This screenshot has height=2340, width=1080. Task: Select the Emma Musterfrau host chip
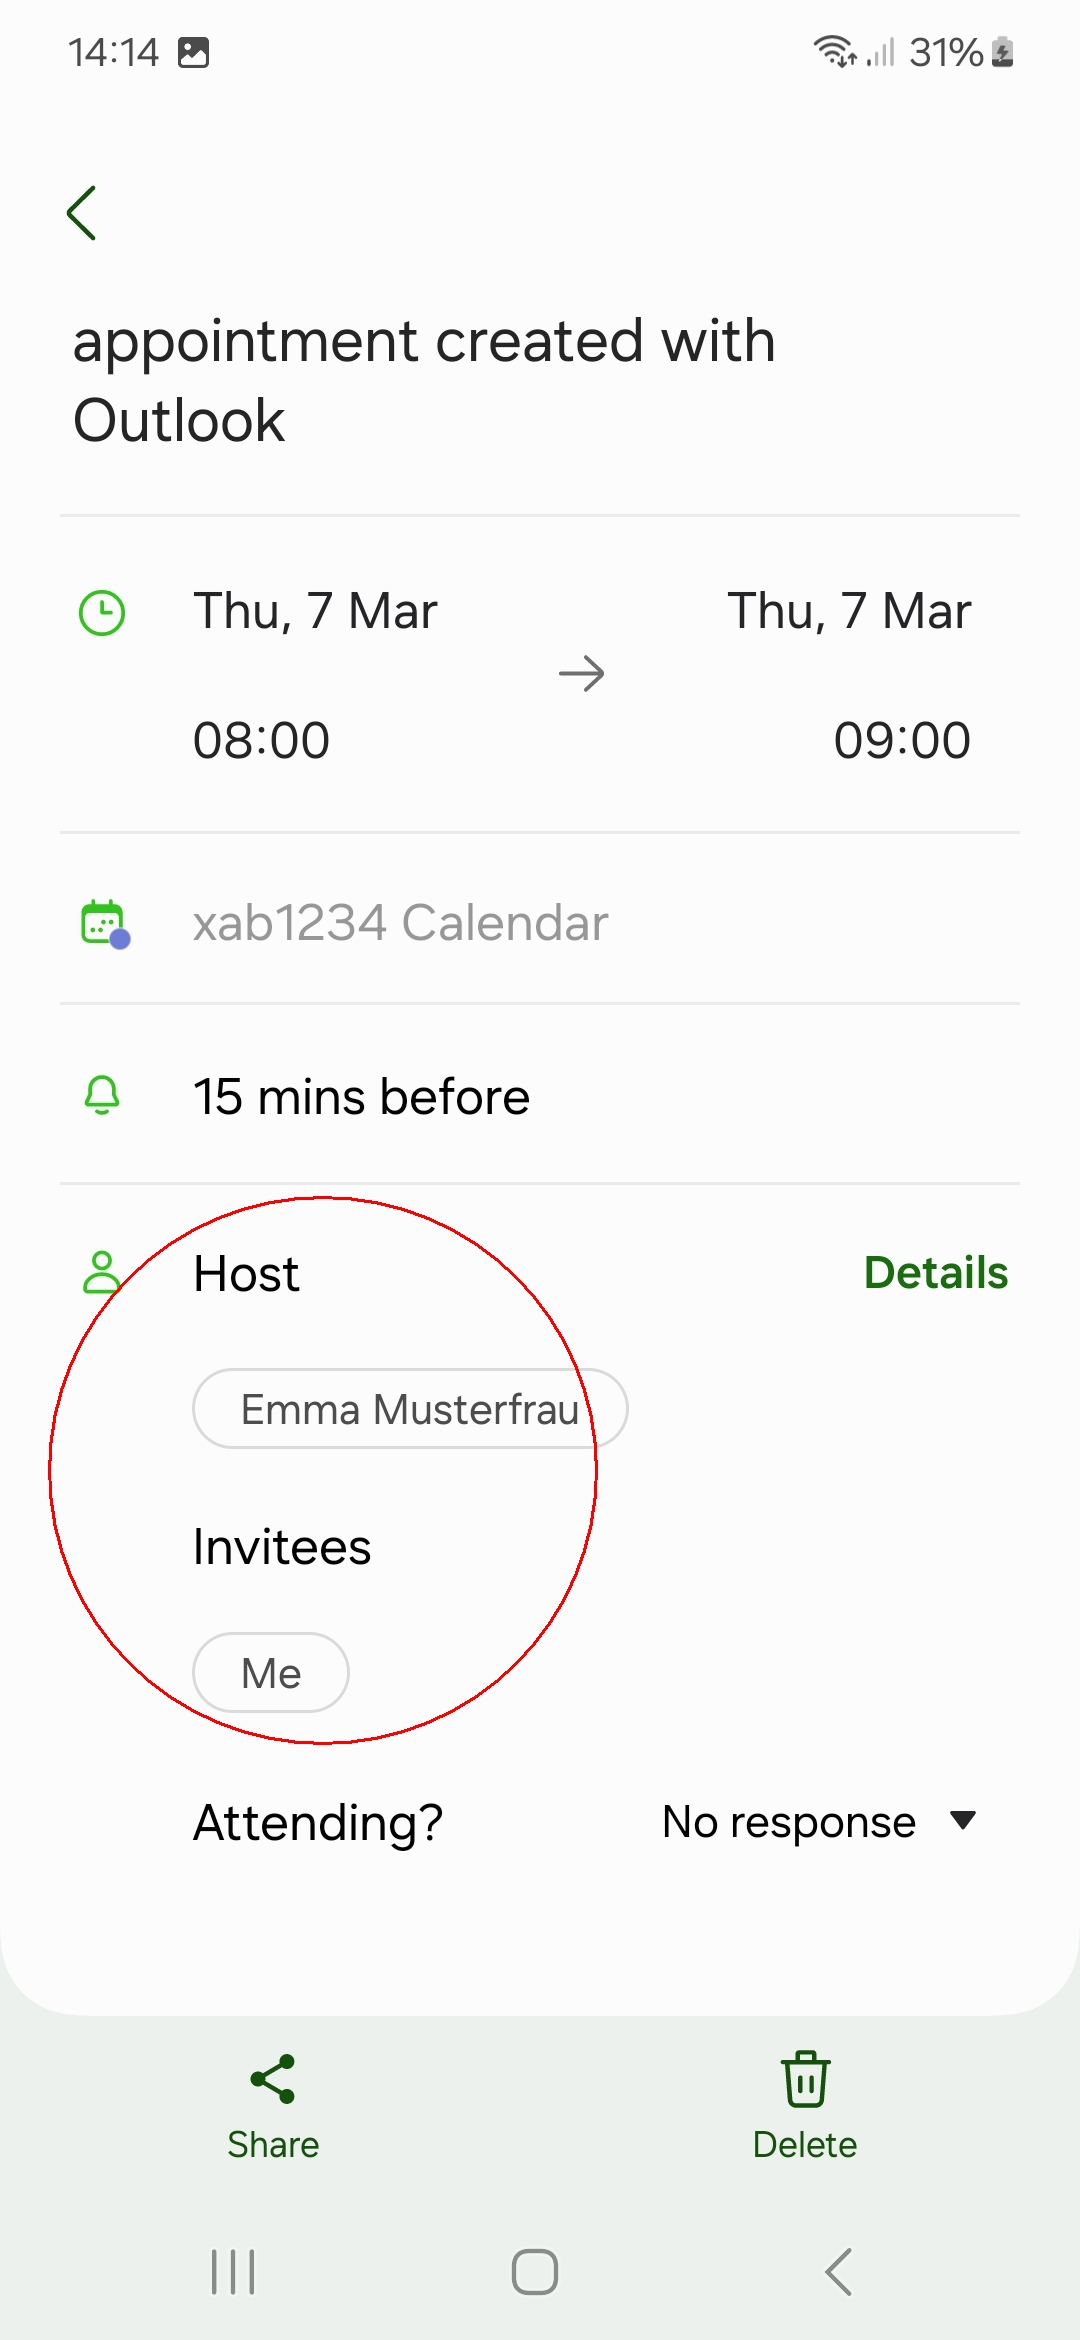pyautogui.click(x=410, y=1409)
